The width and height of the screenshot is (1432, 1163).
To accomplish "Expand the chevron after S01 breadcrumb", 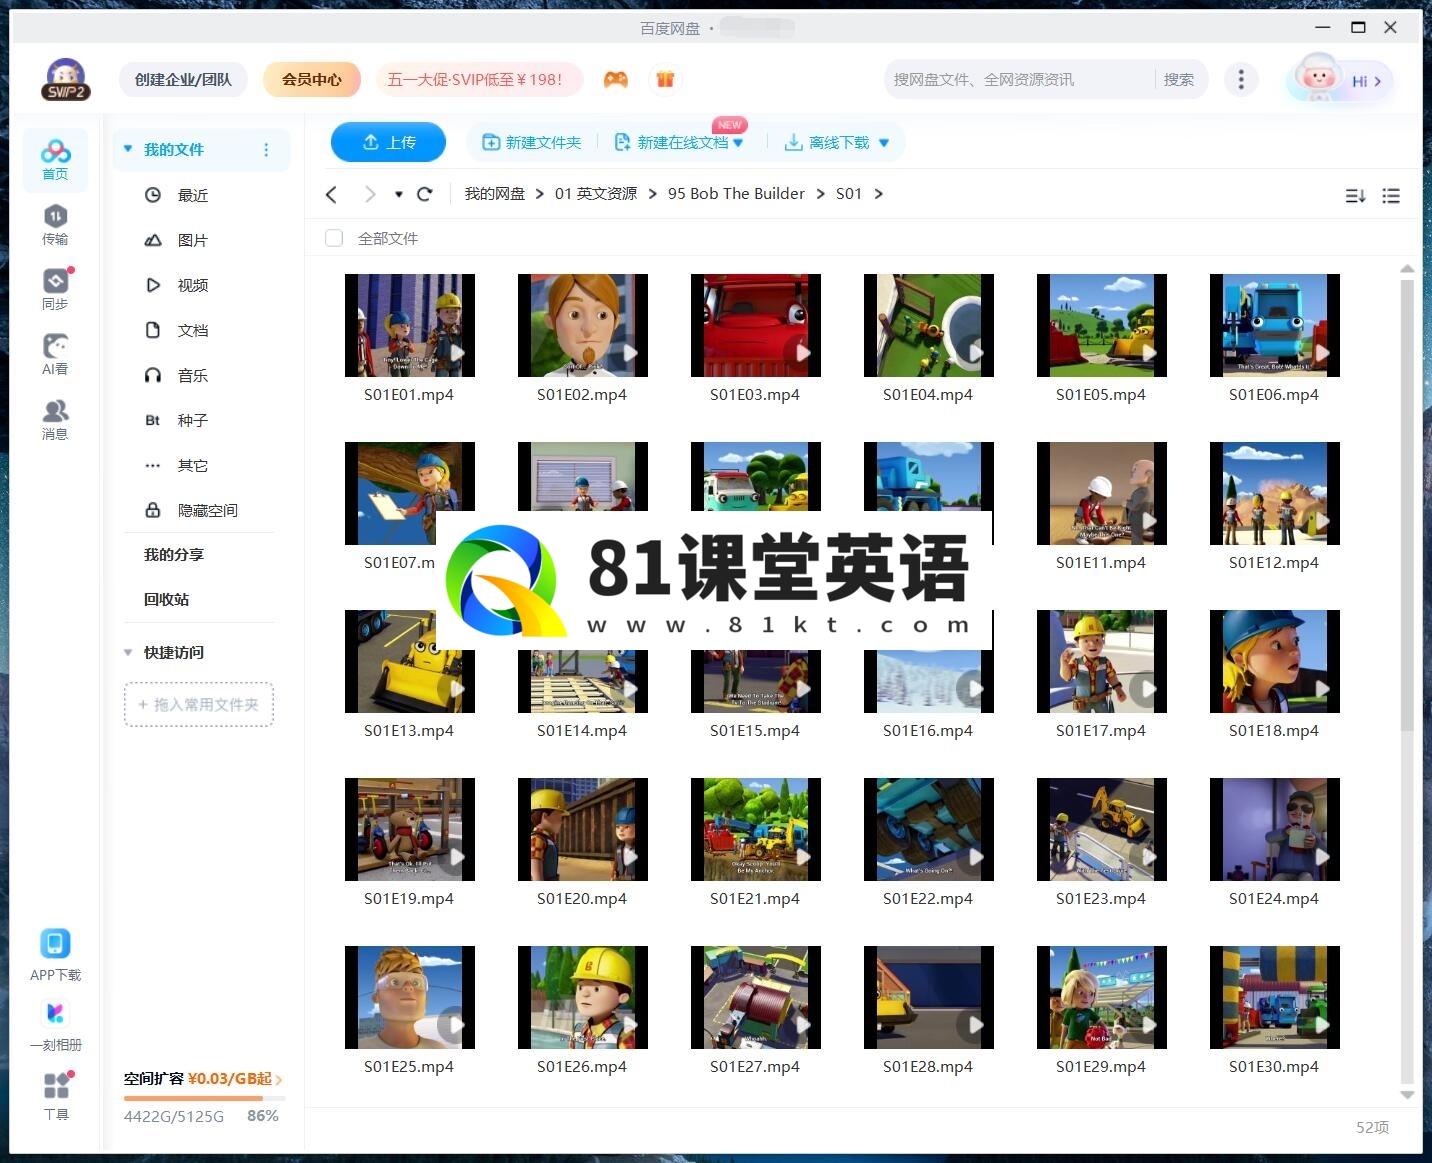I will (879, 194).
